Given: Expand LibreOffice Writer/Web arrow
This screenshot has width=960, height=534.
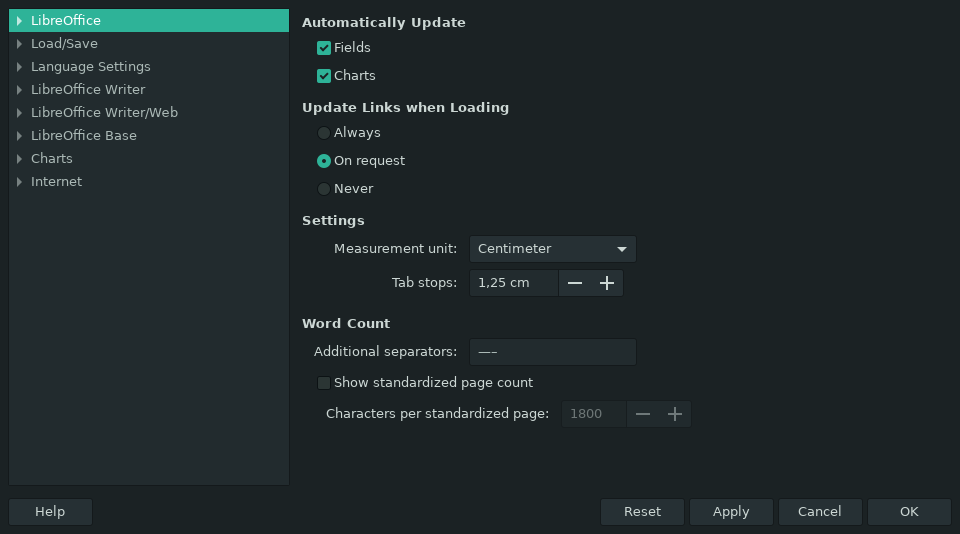Looking at the screenshot, I should 19,113.
